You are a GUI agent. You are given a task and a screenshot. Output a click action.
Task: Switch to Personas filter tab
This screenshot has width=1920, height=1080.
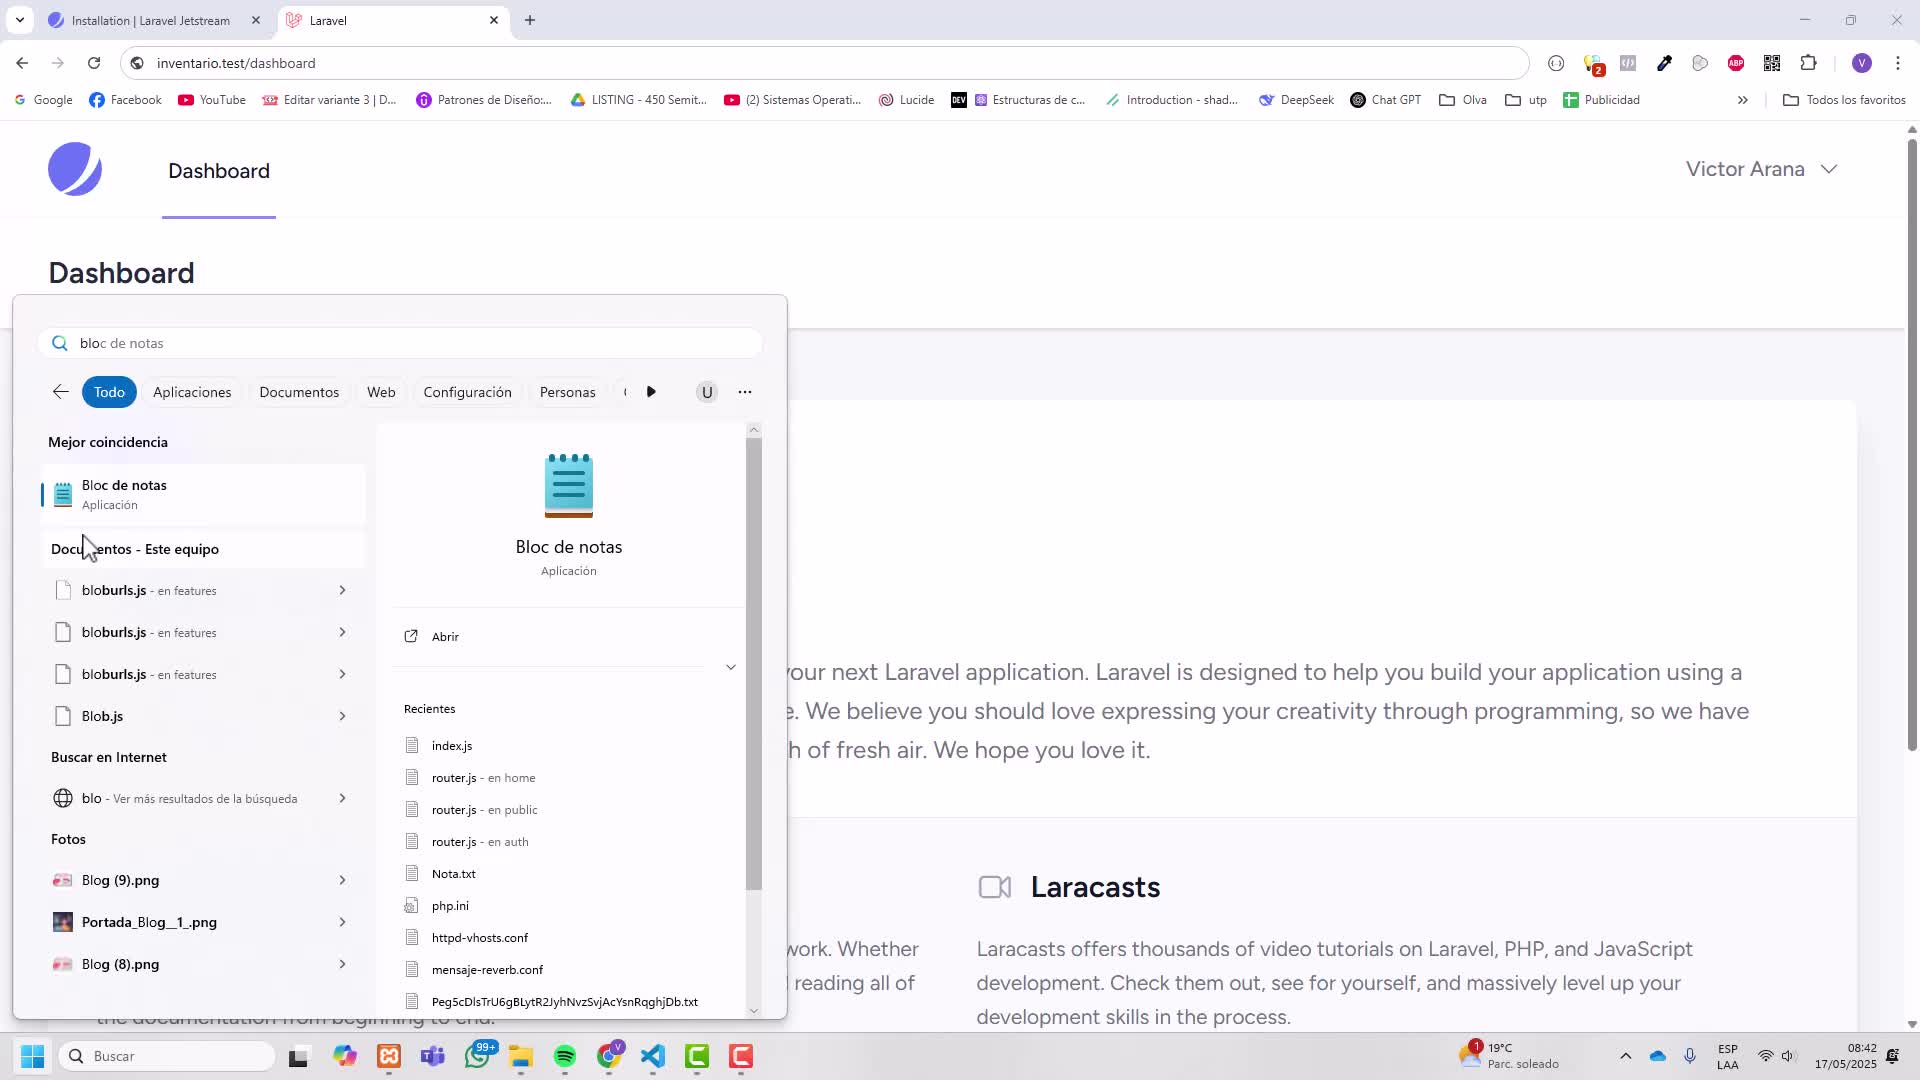(x=567, y=392)
